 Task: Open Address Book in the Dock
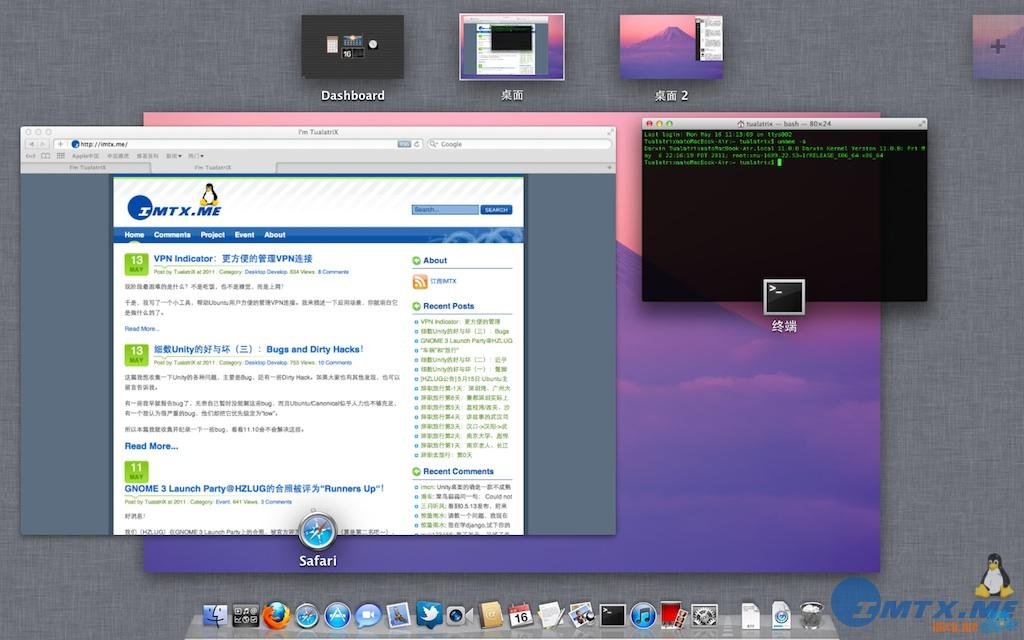pyautogui.click(x=490, y=615)
